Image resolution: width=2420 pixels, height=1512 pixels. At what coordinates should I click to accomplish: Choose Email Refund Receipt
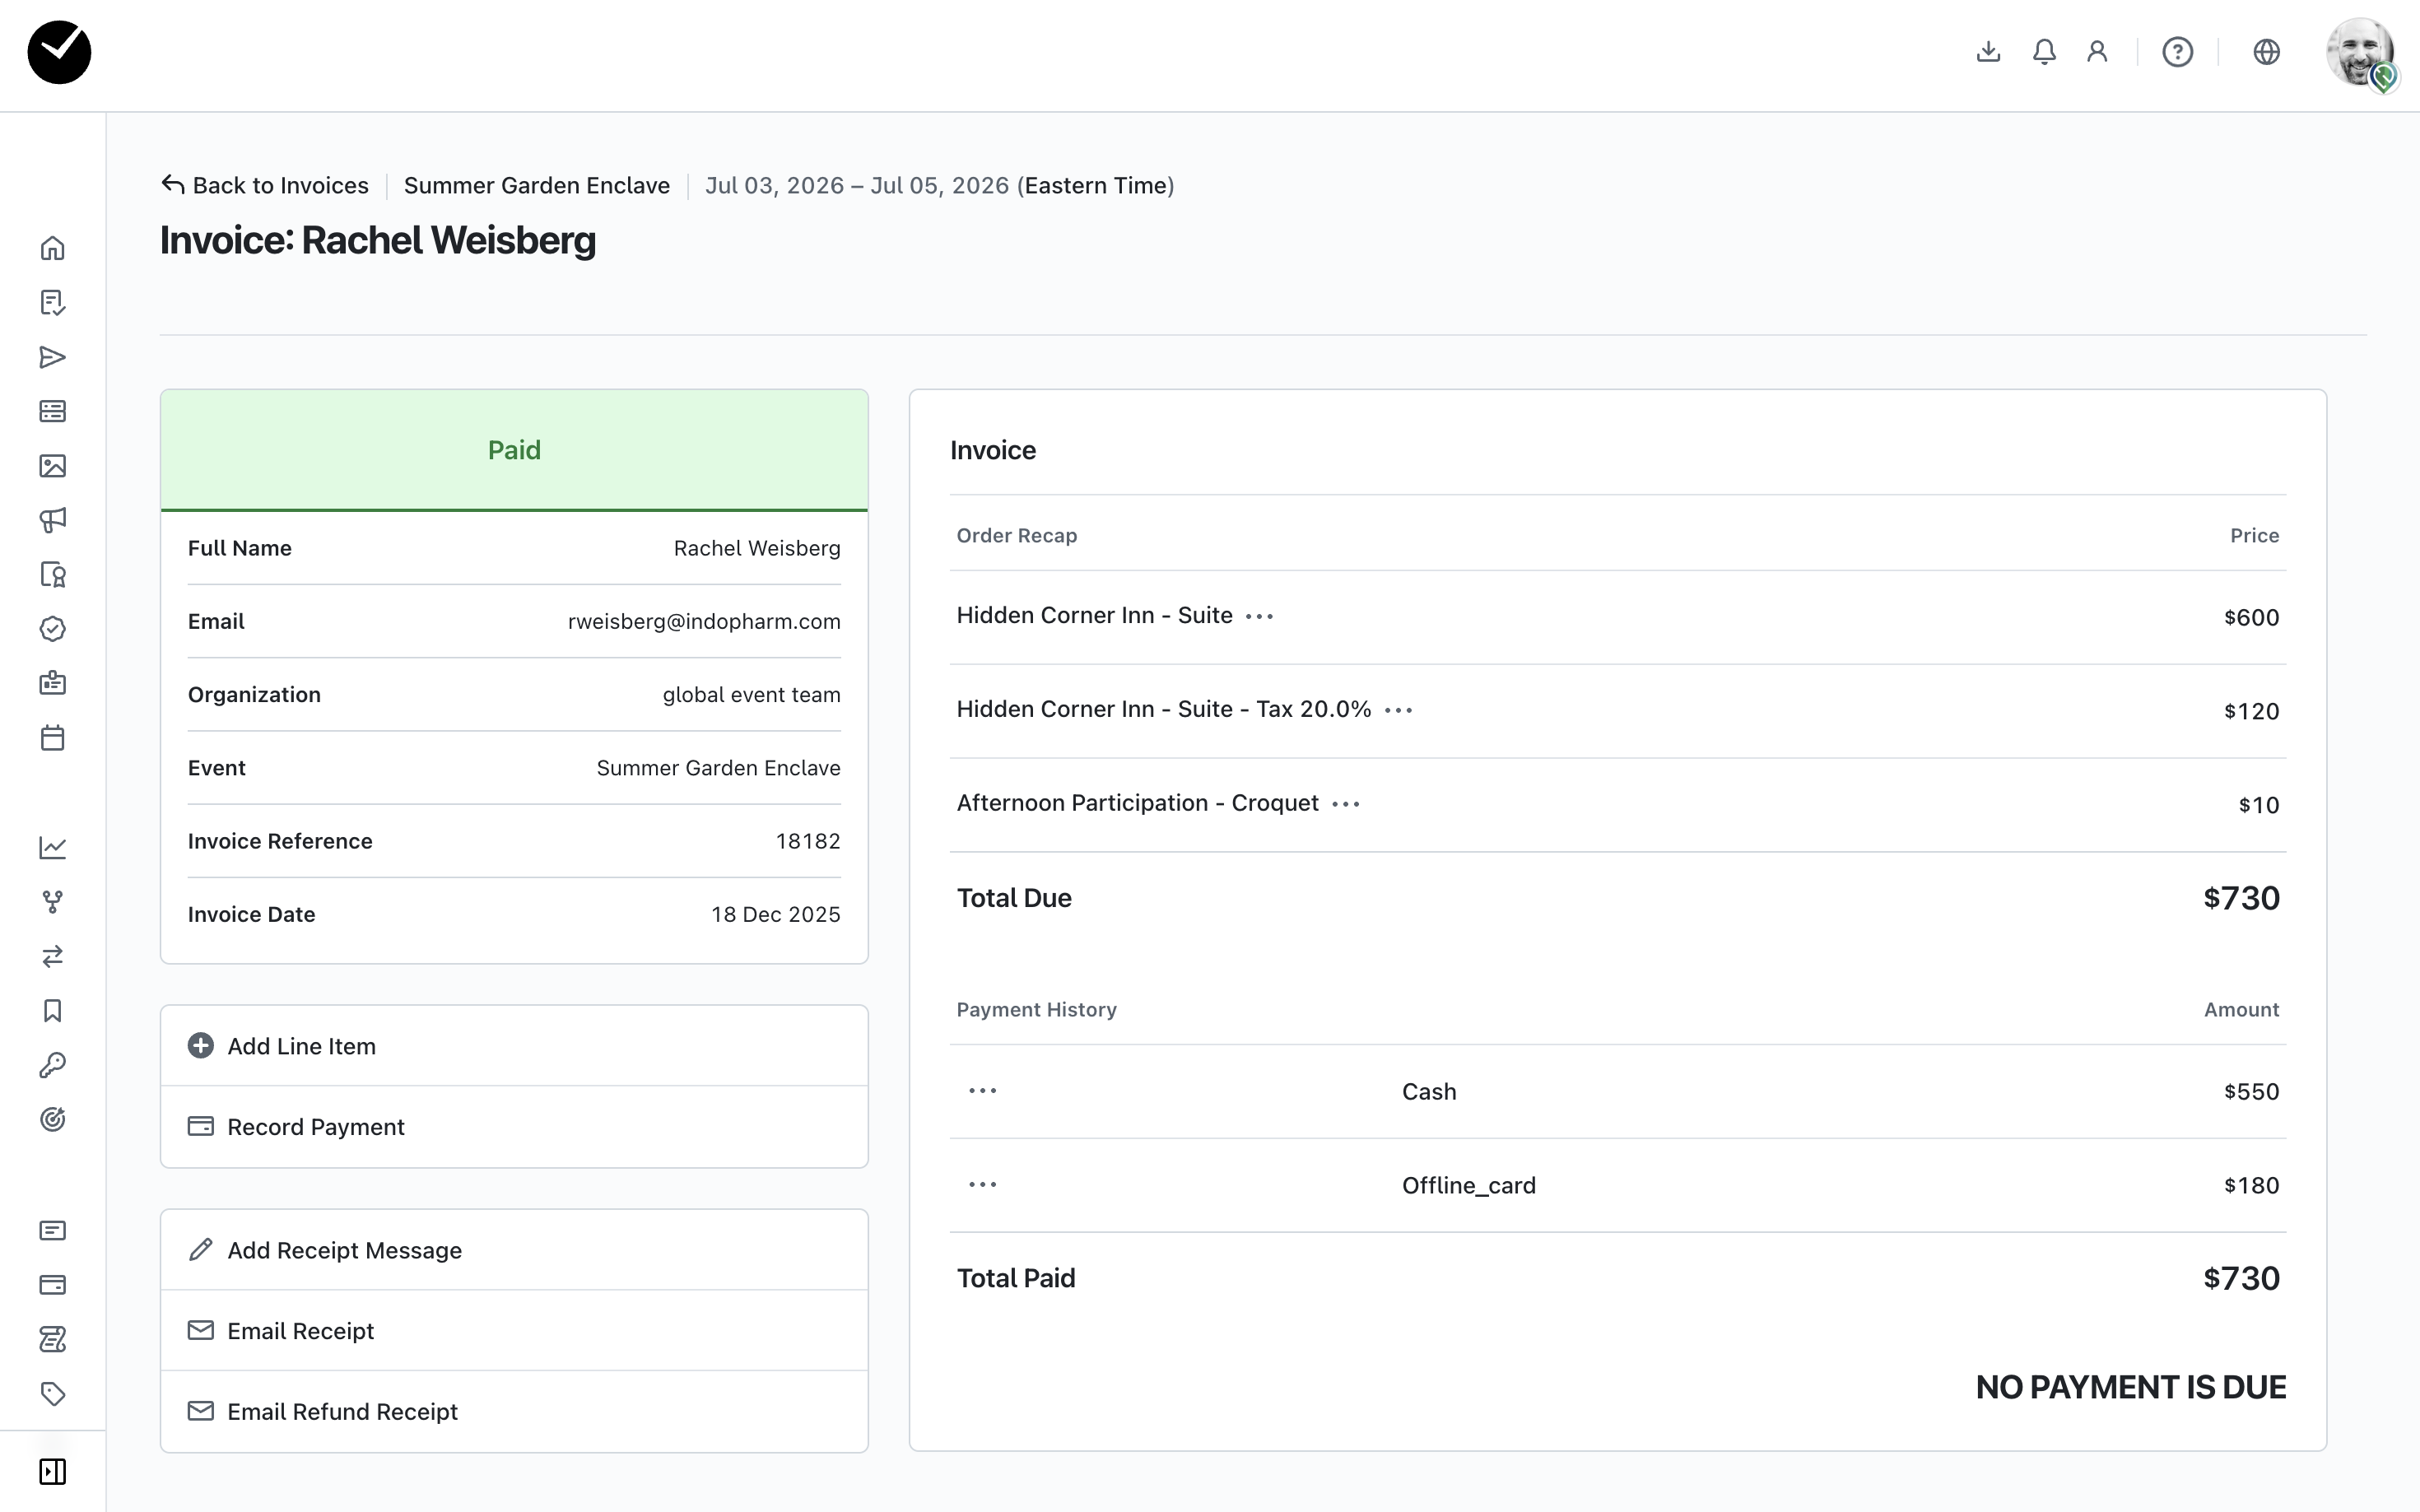click(x=342, y=1411)
